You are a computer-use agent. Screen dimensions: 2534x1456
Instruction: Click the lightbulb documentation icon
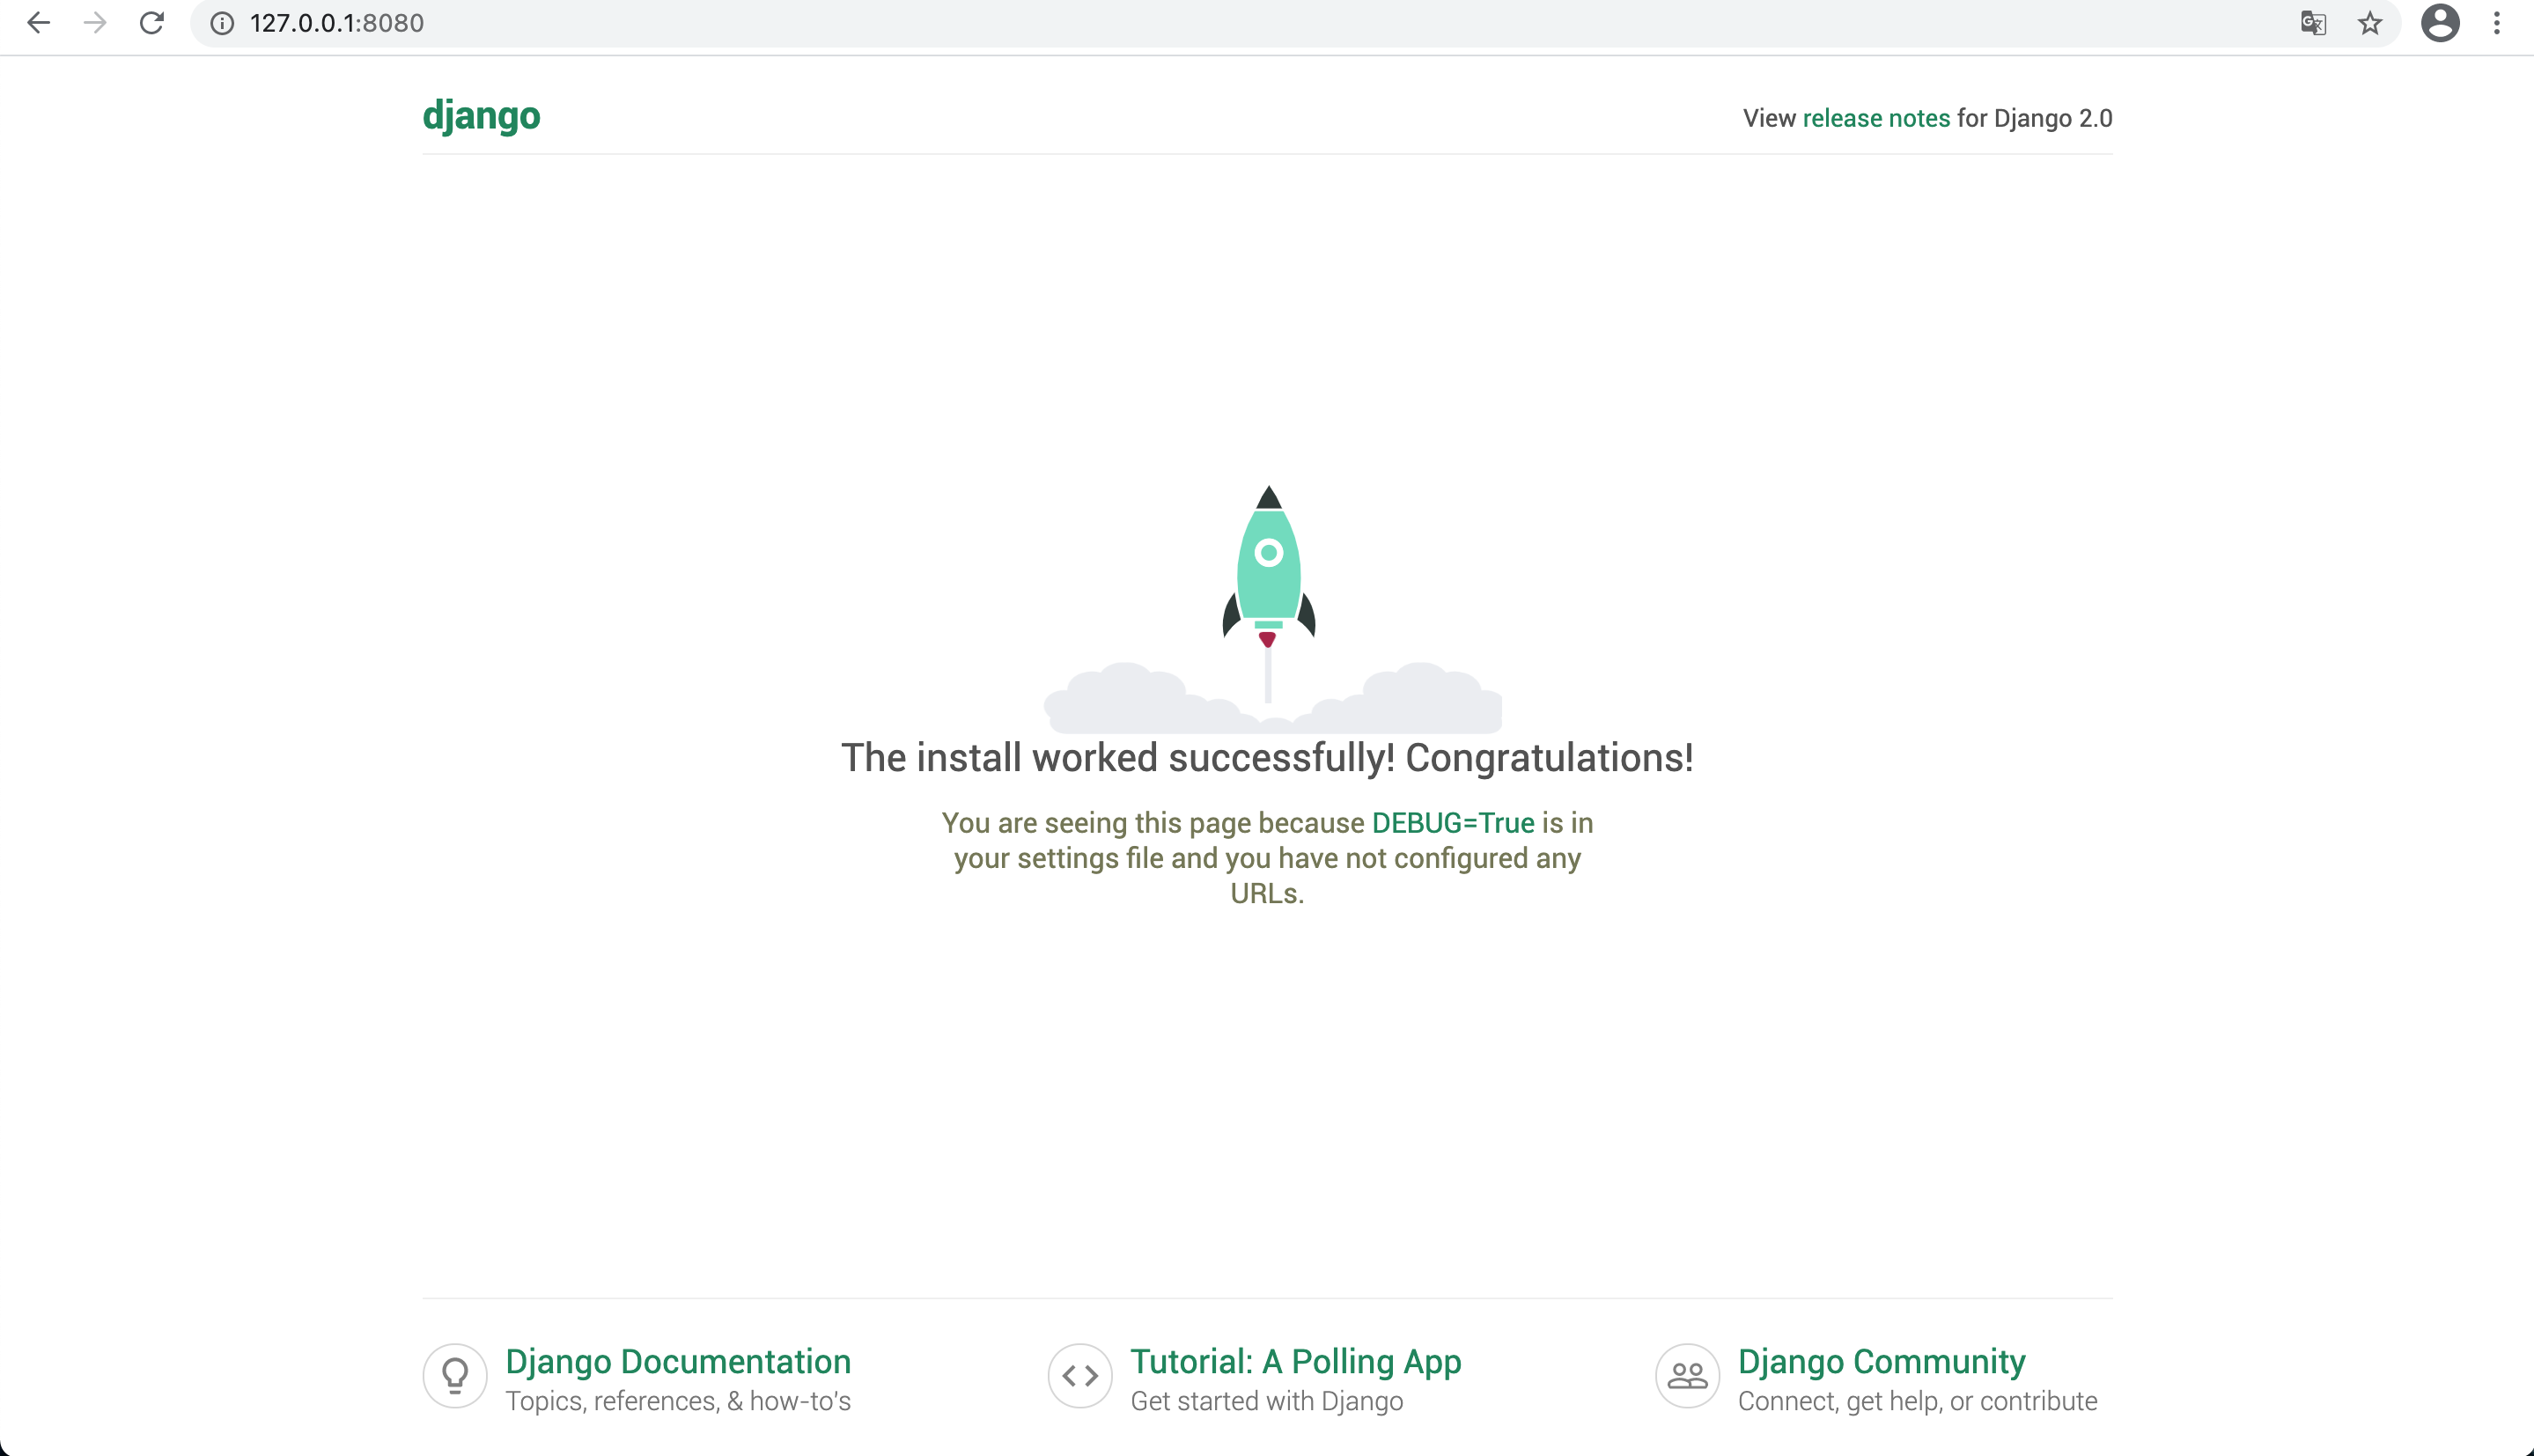coord(455,1376)
